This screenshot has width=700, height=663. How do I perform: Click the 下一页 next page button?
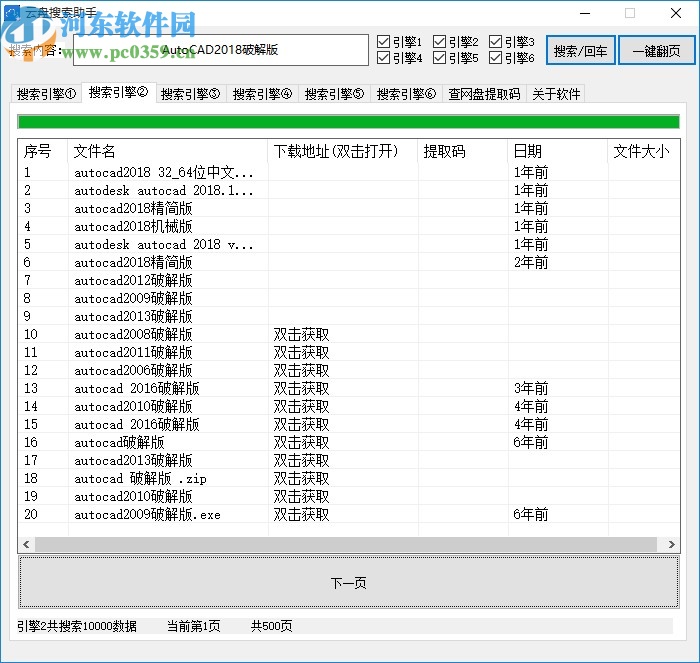point(349,583)
